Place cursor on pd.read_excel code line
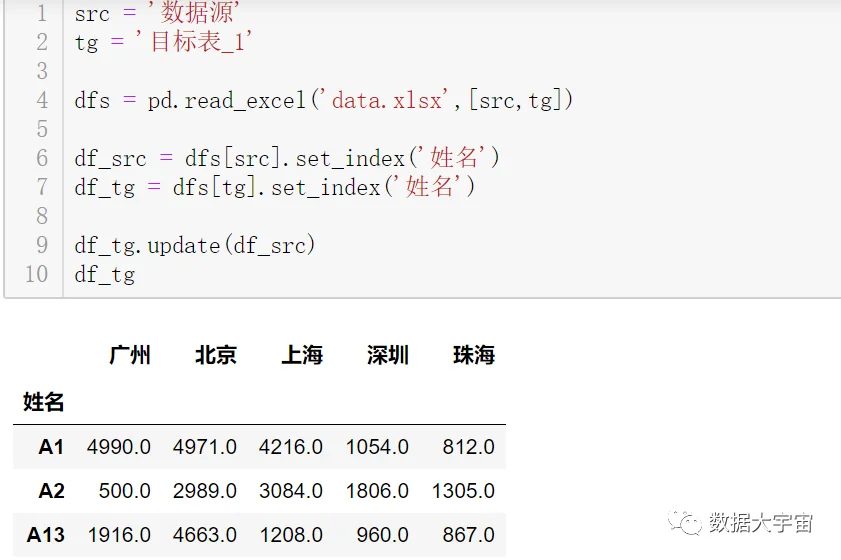 (324, 100)
